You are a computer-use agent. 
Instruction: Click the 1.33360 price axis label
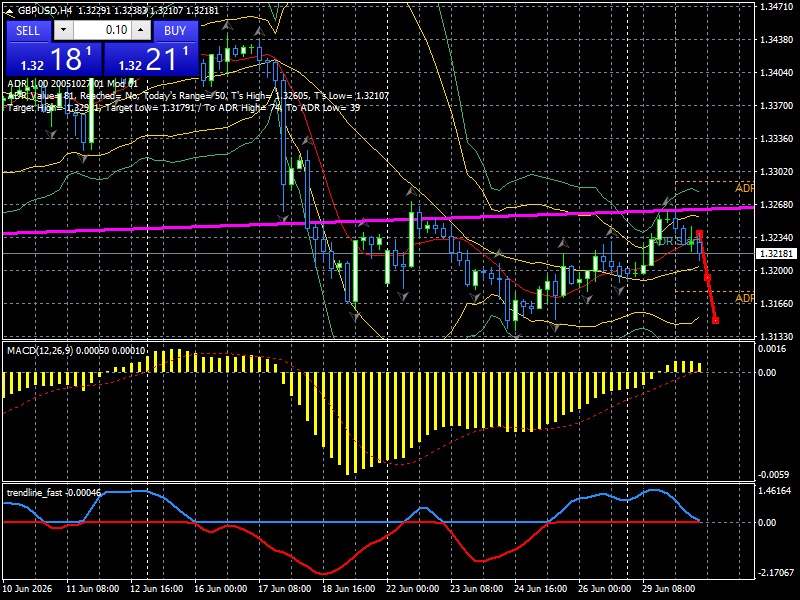(776, 139)
